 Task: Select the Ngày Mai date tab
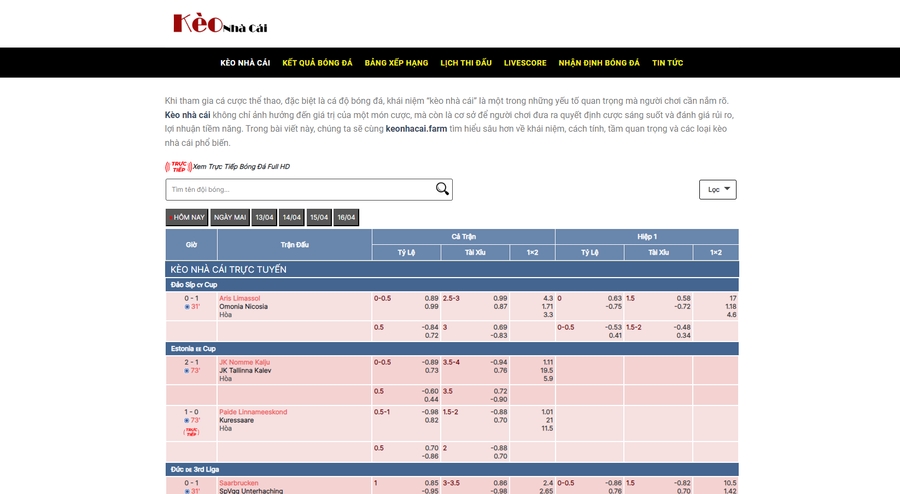click(x=230, y=217)
